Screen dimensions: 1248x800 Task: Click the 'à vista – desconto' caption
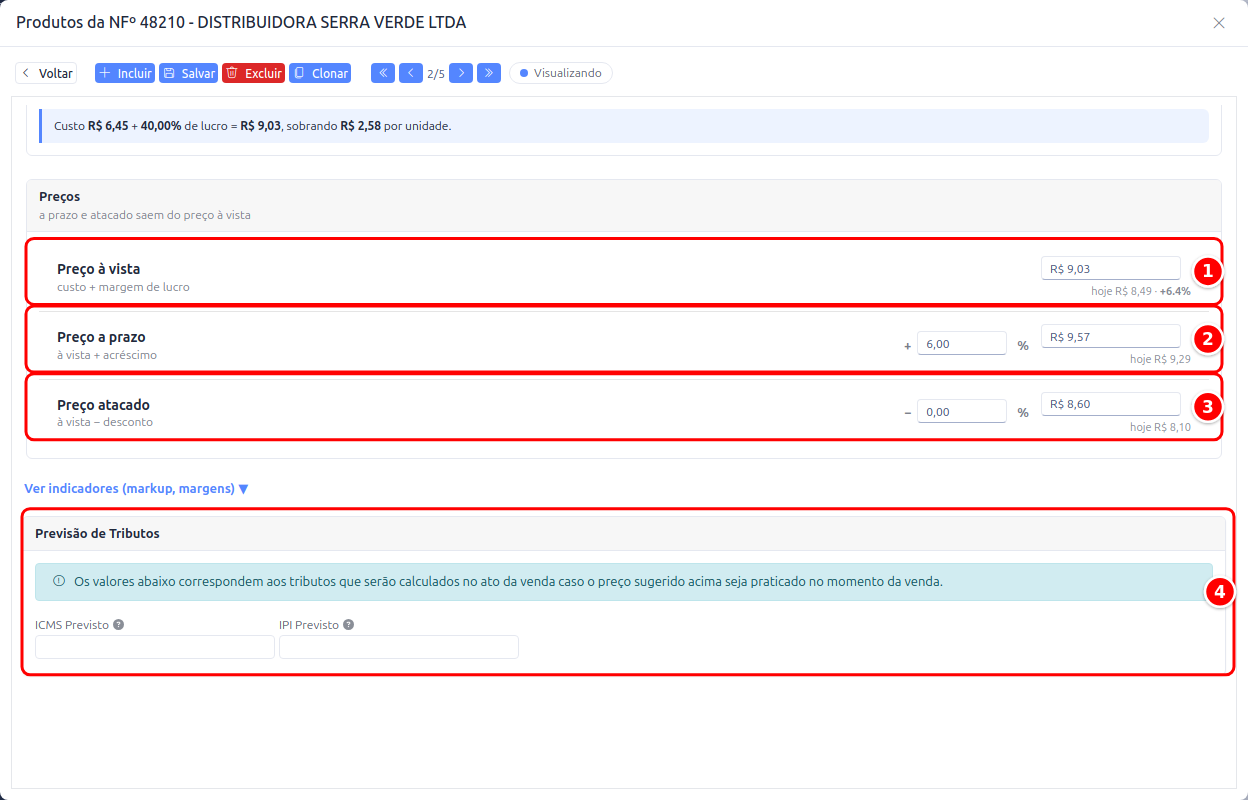[x=105, y=422]
